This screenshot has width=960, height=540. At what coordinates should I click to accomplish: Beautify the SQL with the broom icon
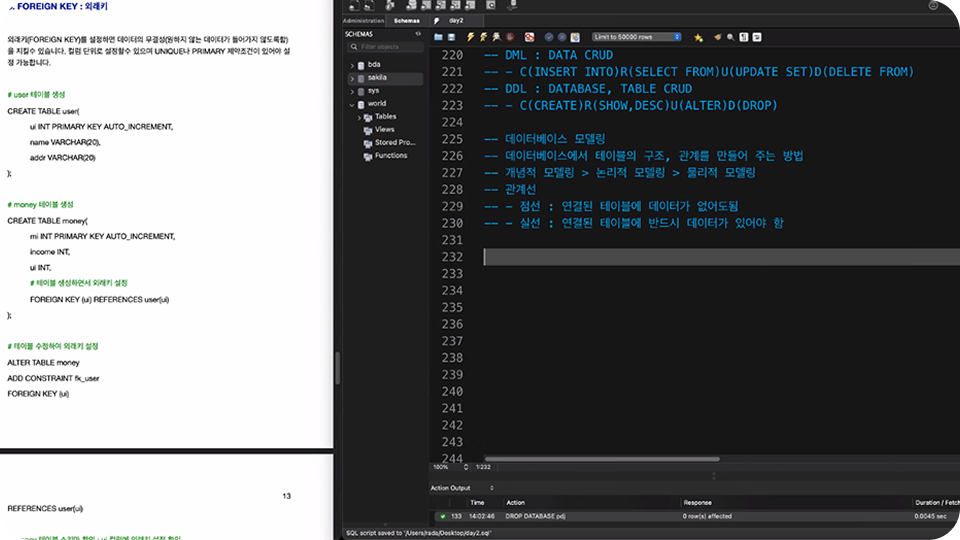(x=718, y=37)
